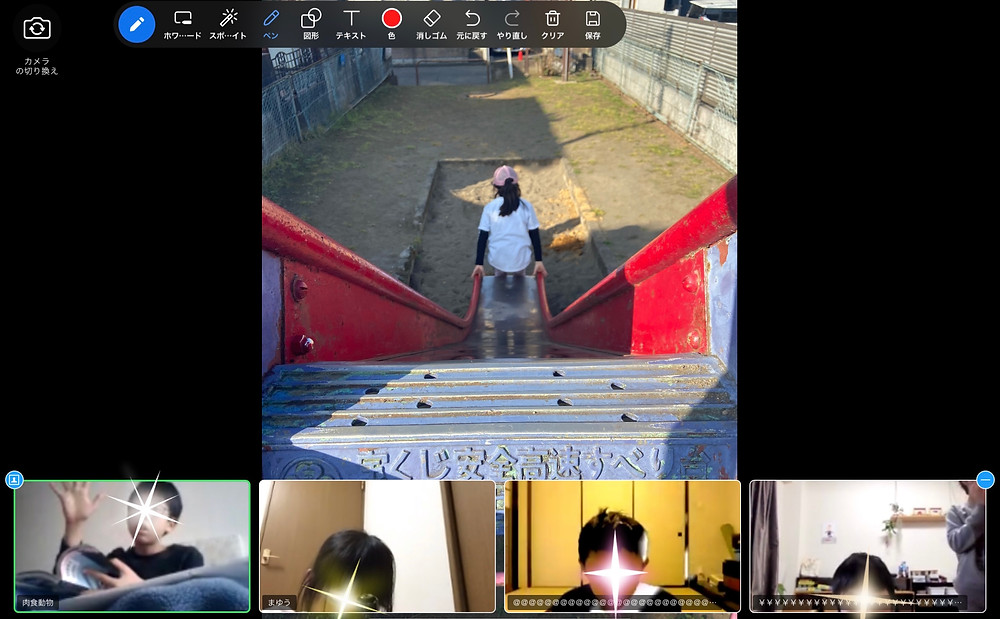This screenshot has width=1000, height=619.
Task: Click やり直し redo button
Action: (512, 25)
